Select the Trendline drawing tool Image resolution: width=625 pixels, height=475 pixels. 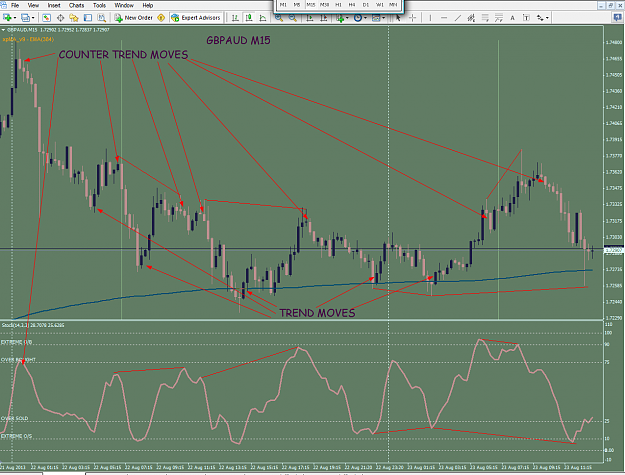[x=458, y=18]
